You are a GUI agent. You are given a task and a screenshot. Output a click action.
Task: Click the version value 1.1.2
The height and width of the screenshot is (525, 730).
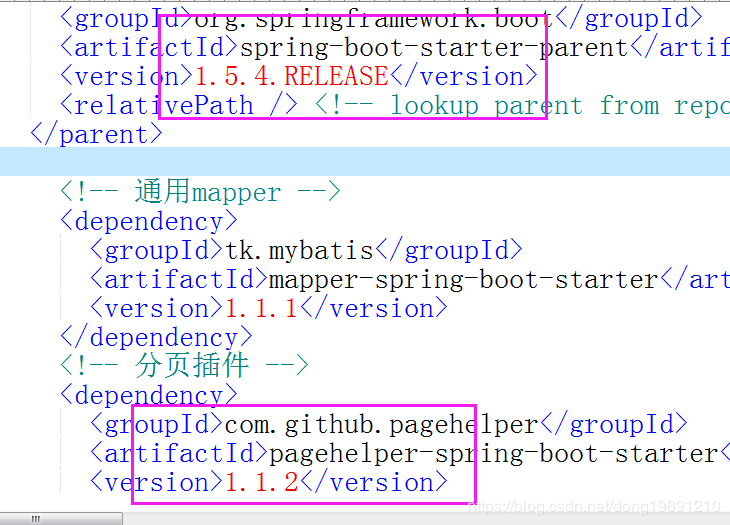pos(261,483)
